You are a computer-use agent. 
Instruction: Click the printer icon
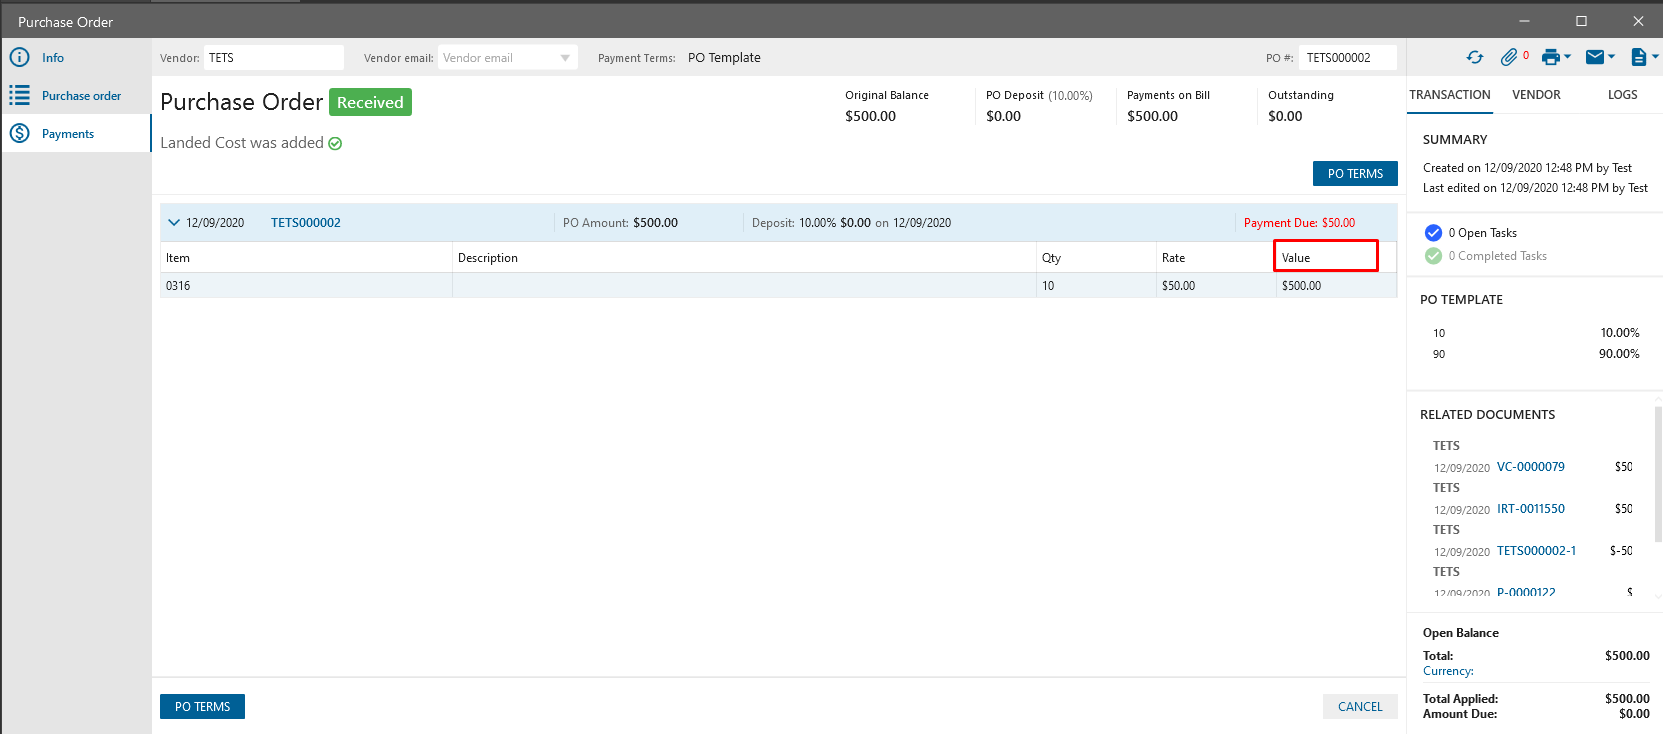[1550, 57]
